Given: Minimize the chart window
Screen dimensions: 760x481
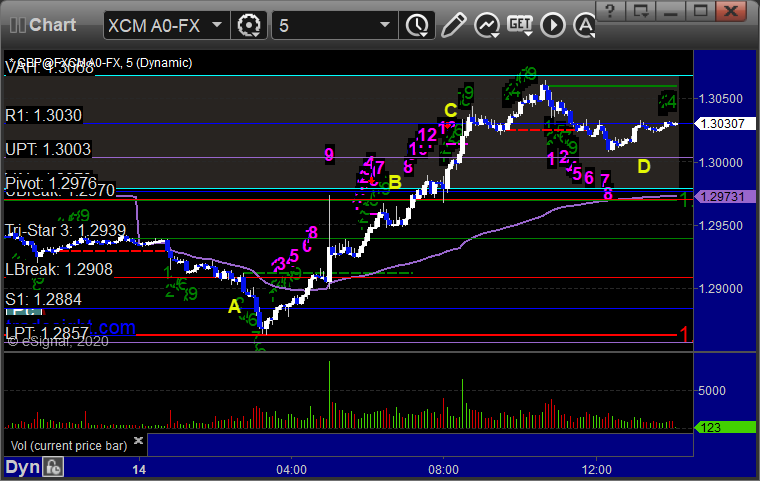Looking at the screenshot, I should point(670,11).
